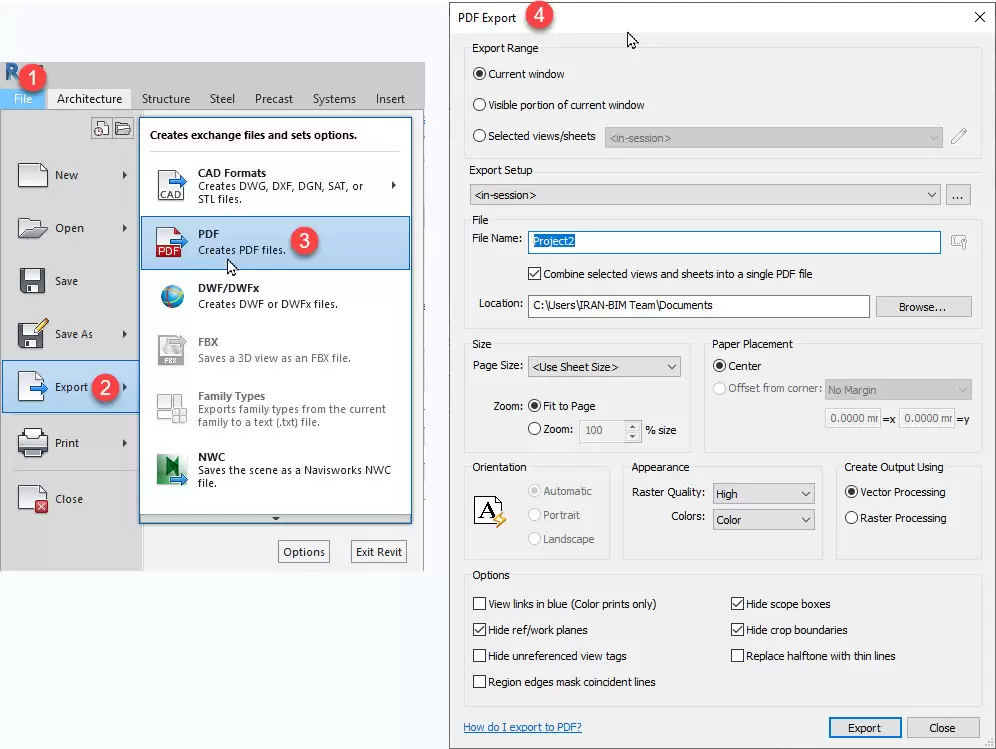The width and height of the screenshot is (996, 749).
Task: Open the How do I export to PDF link
Action: click(x=522, y=727)
